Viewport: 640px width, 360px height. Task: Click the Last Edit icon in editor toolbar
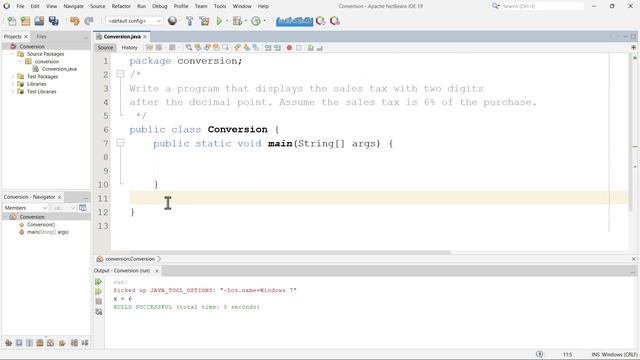pyautogui.click(x=149, y=48)
